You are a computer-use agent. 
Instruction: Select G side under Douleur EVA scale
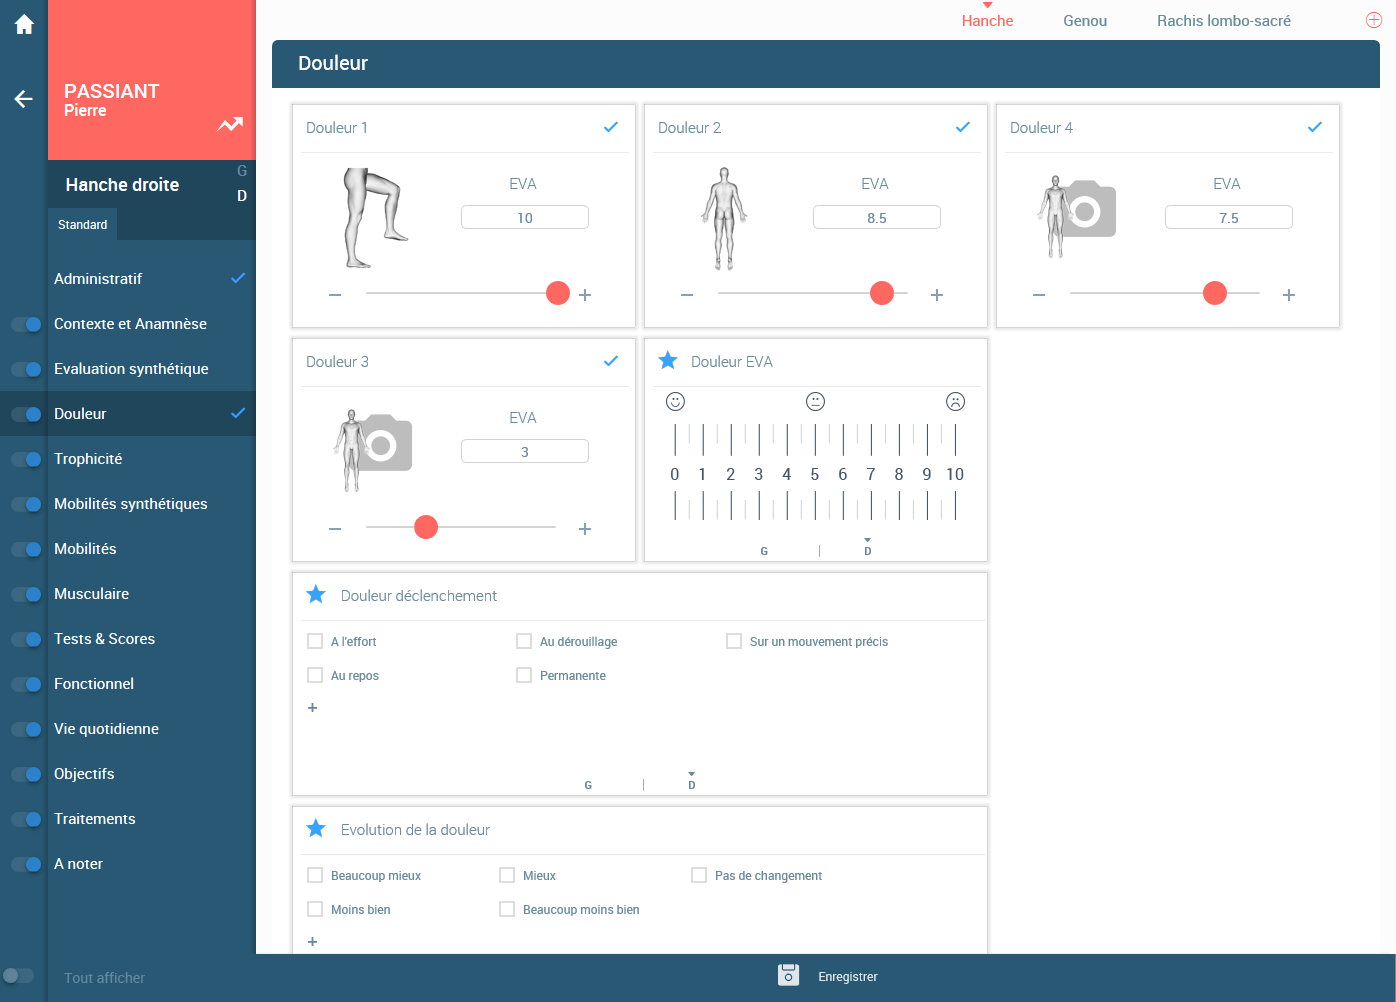coord(764,551)
